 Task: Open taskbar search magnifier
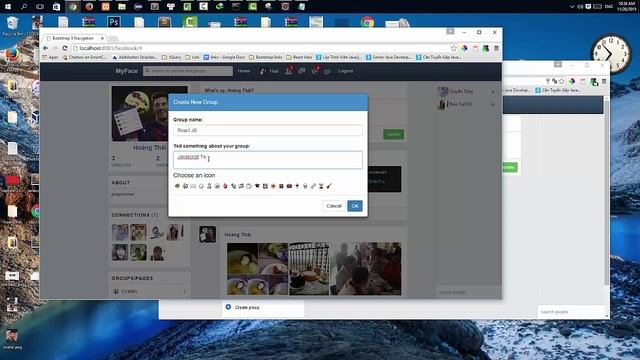[x=24, y=7]
